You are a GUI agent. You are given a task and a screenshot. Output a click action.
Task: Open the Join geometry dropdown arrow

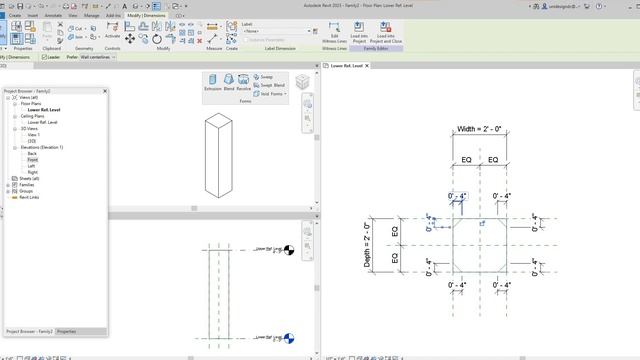(85, 37)
